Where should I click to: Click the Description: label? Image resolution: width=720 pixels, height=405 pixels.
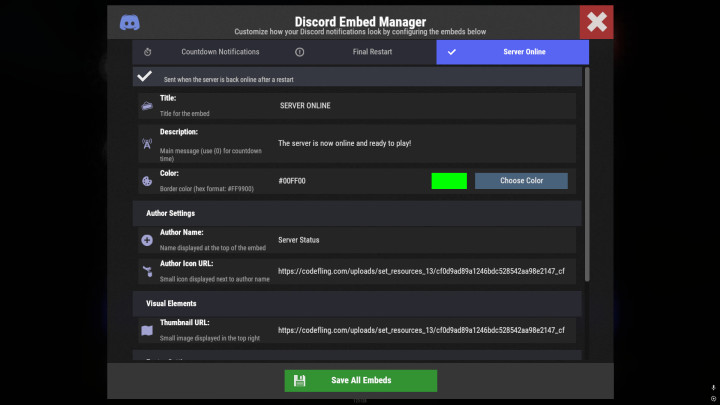tap(179, 132)
